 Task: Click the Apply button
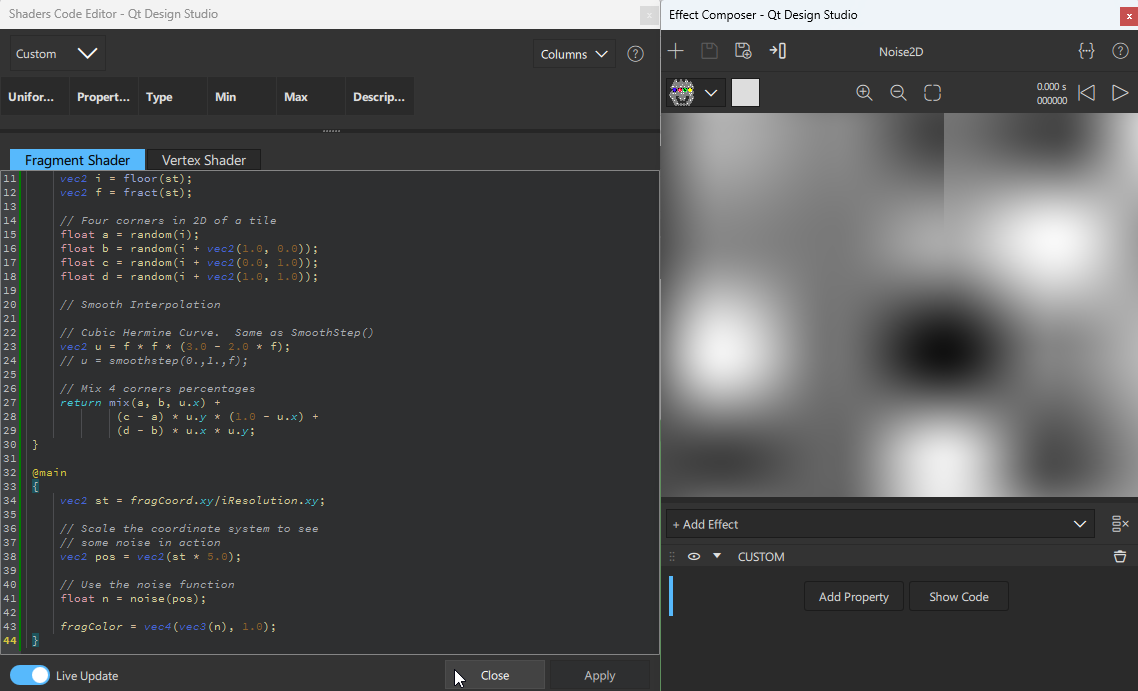pyautogui.click(x=599, y=675)
